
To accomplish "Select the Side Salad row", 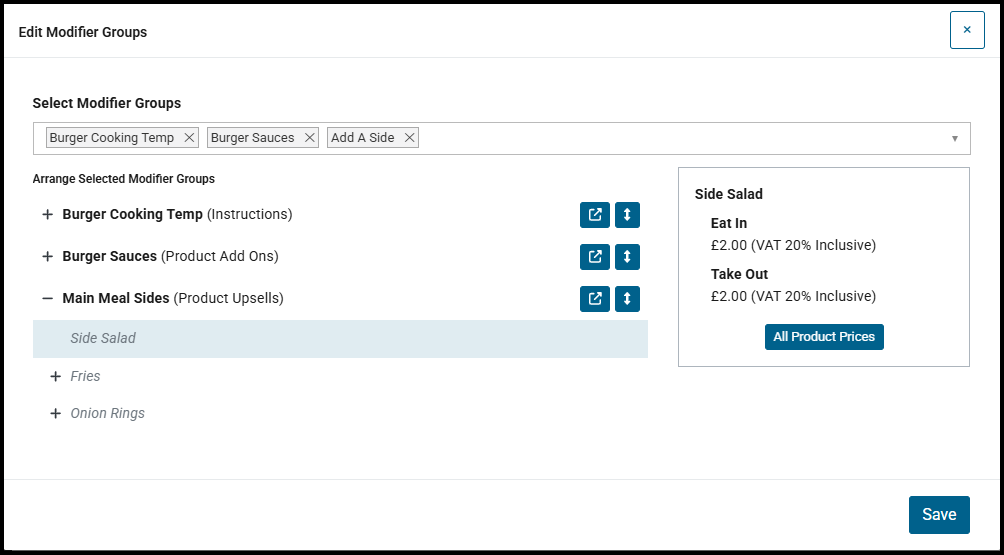I will 340,339.
